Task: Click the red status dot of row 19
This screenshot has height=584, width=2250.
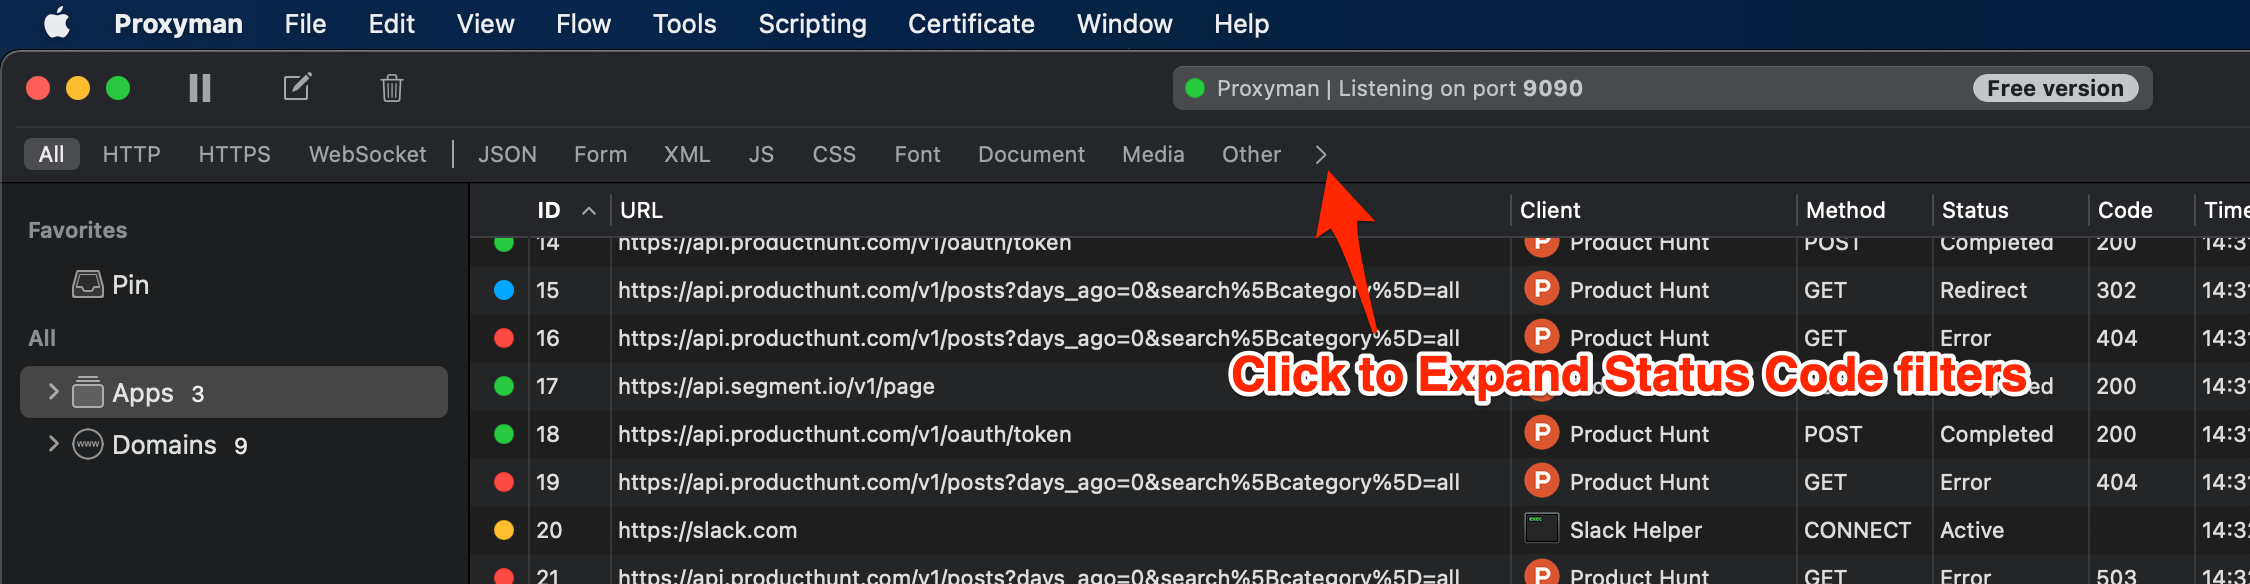Action: [x=504, y=482]
